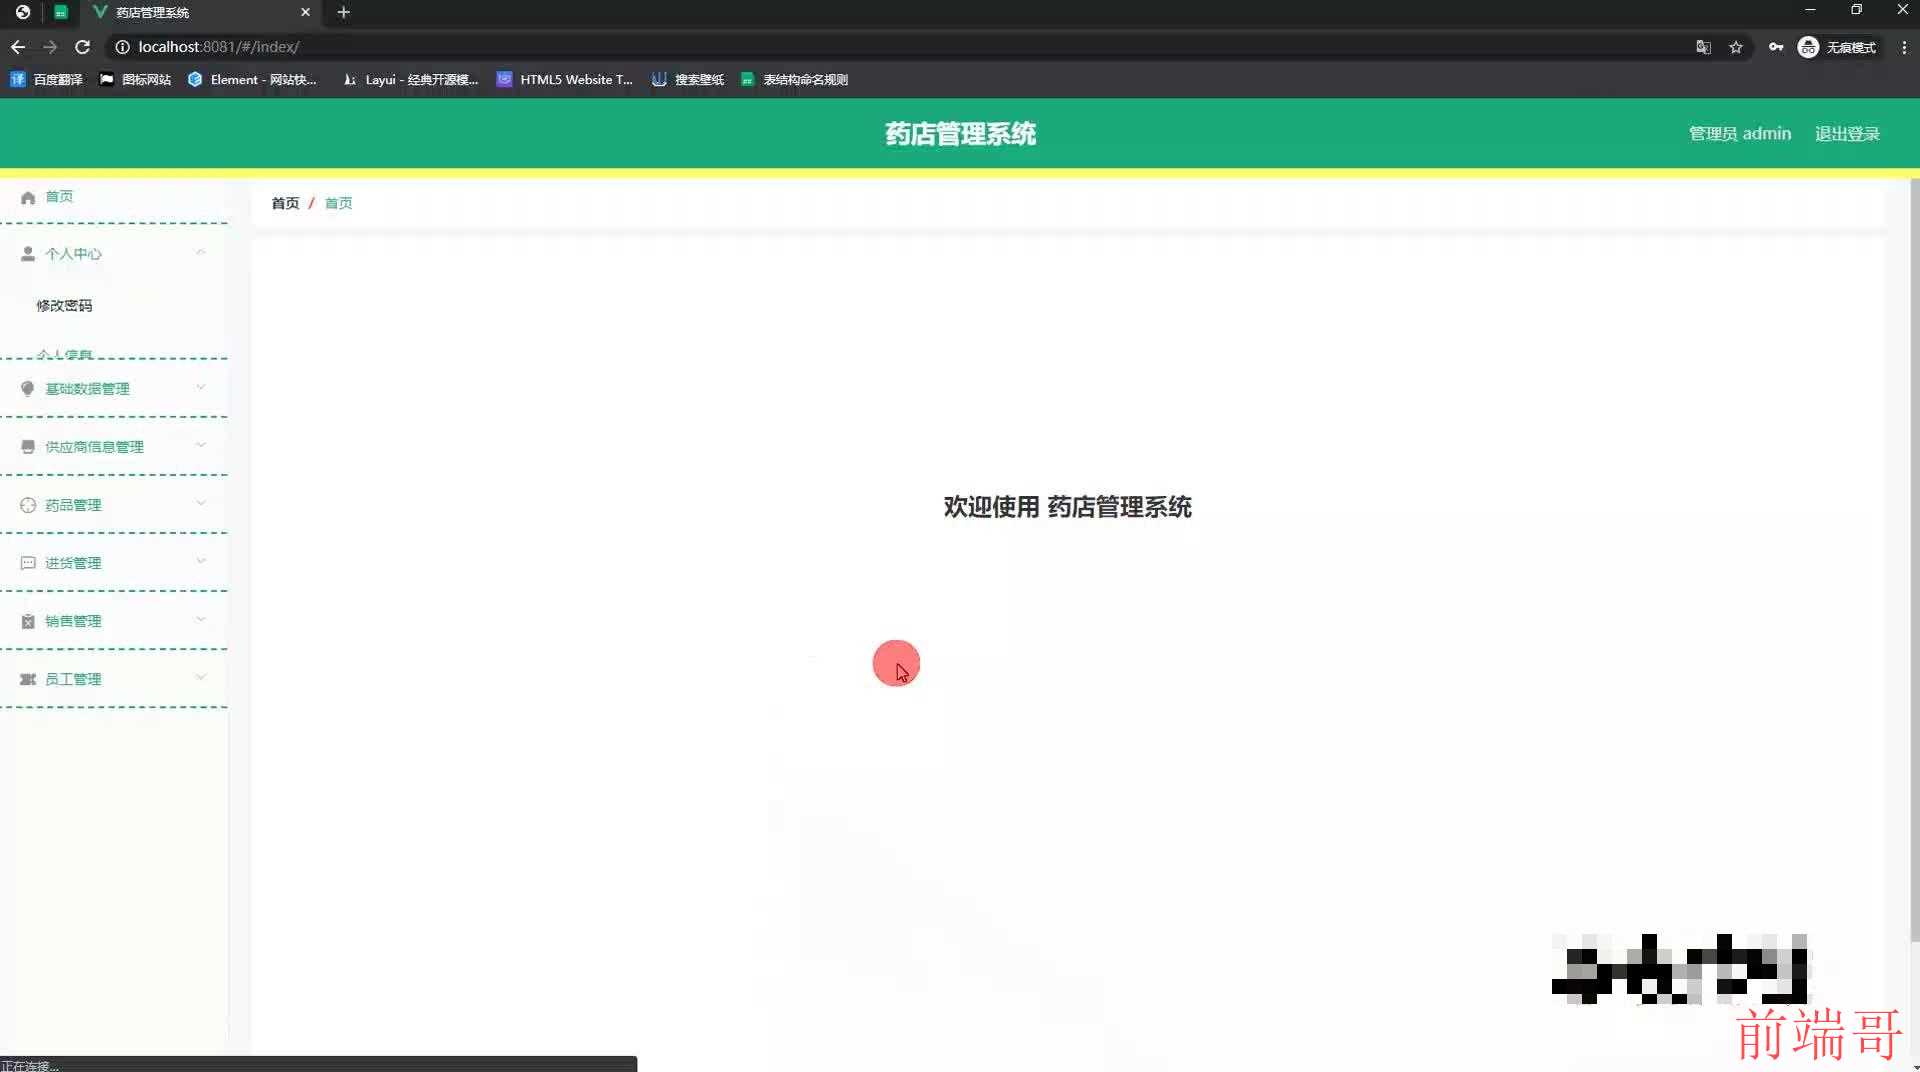
Task: Open Chrome three-dot menu
Action: tap(1904, 47)
